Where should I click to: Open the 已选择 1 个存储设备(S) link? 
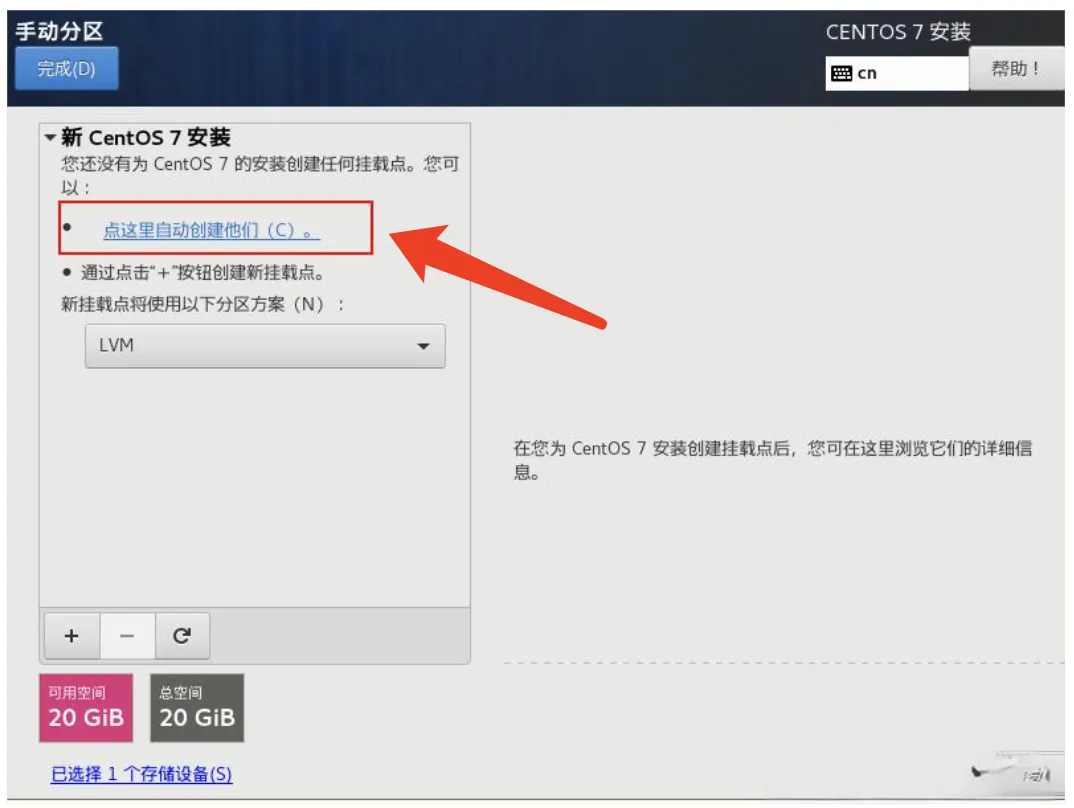(142, 774)
